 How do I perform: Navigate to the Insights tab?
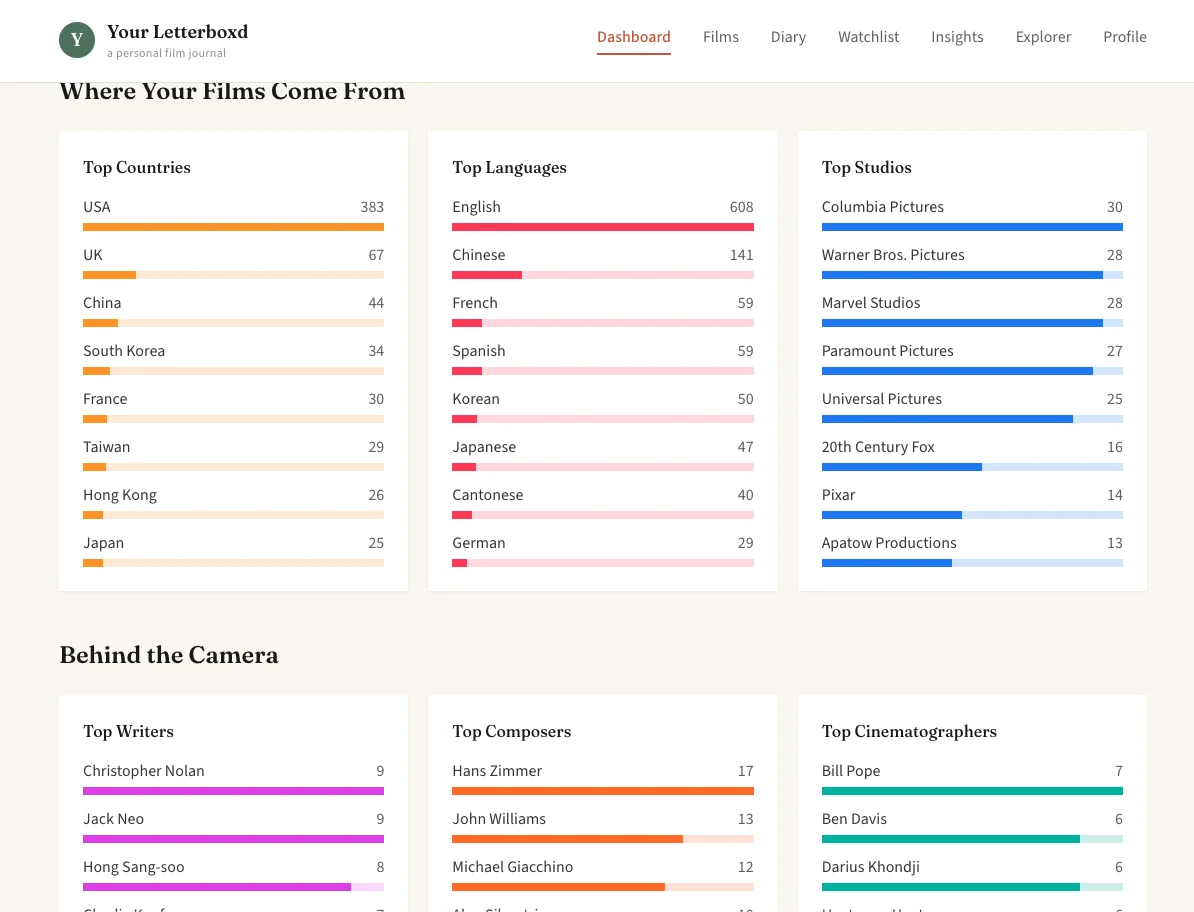(957, 37)
